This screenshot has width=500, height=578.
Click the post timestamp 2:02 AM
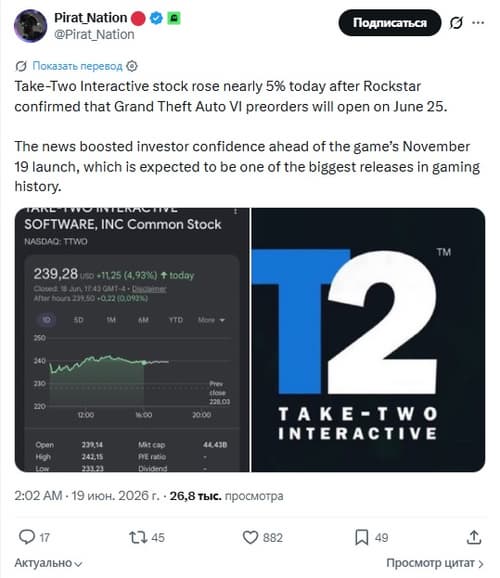38,496
